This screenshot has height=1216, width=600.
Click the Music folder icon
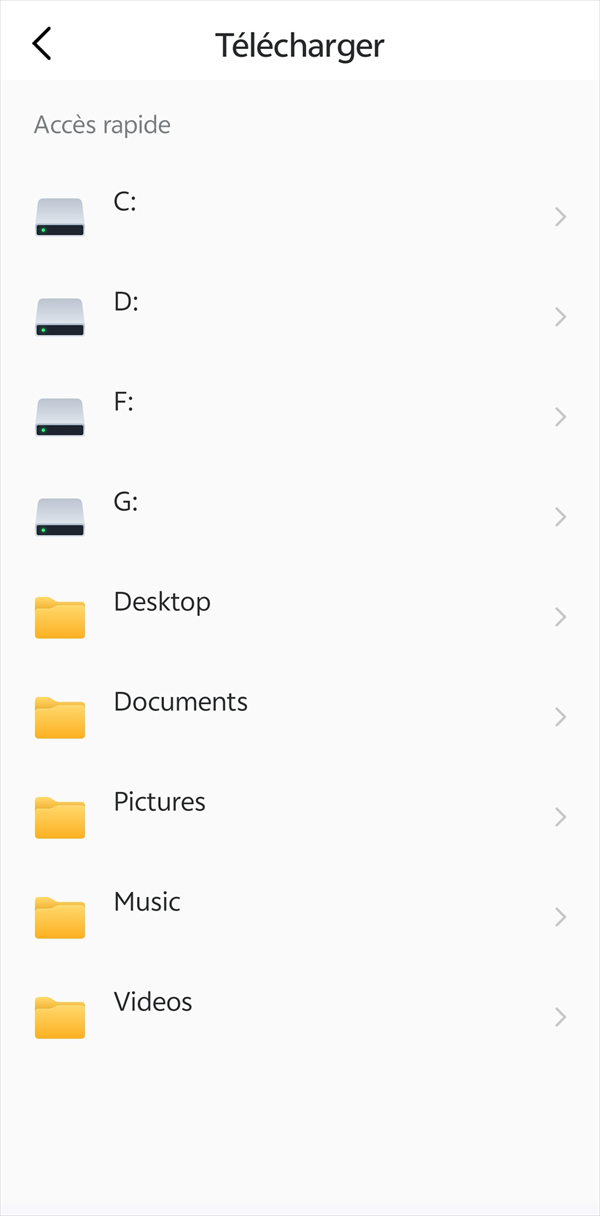[60, 917]
